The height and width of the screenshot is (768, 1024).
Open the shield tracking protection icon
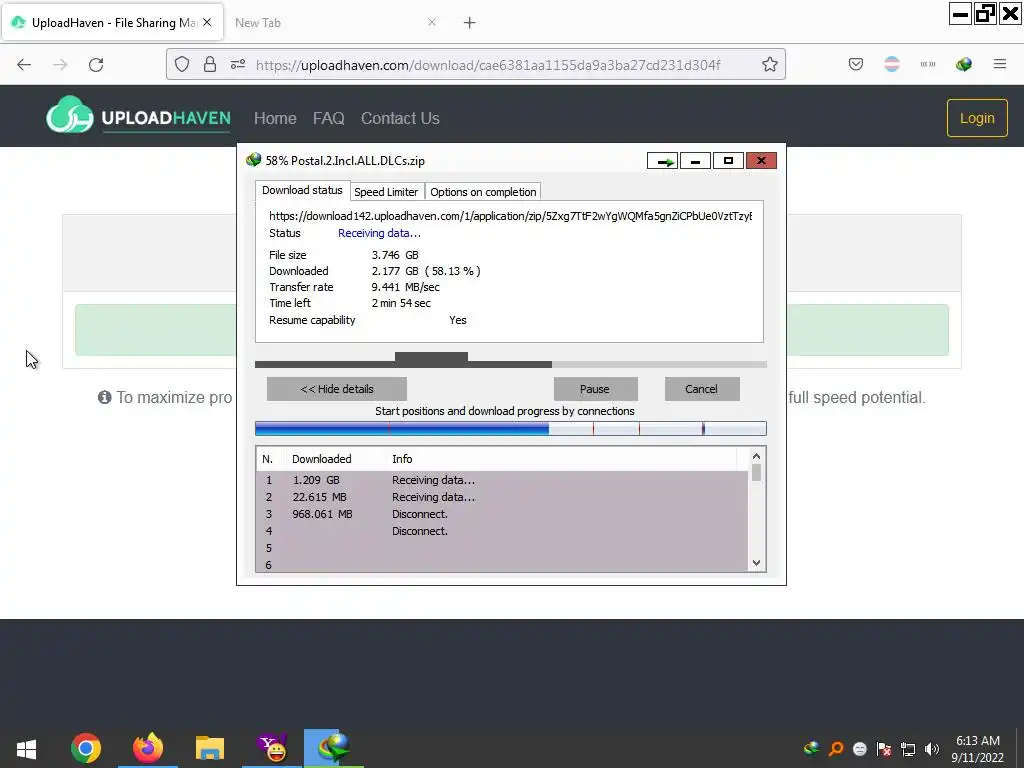(x=182, y=64)
